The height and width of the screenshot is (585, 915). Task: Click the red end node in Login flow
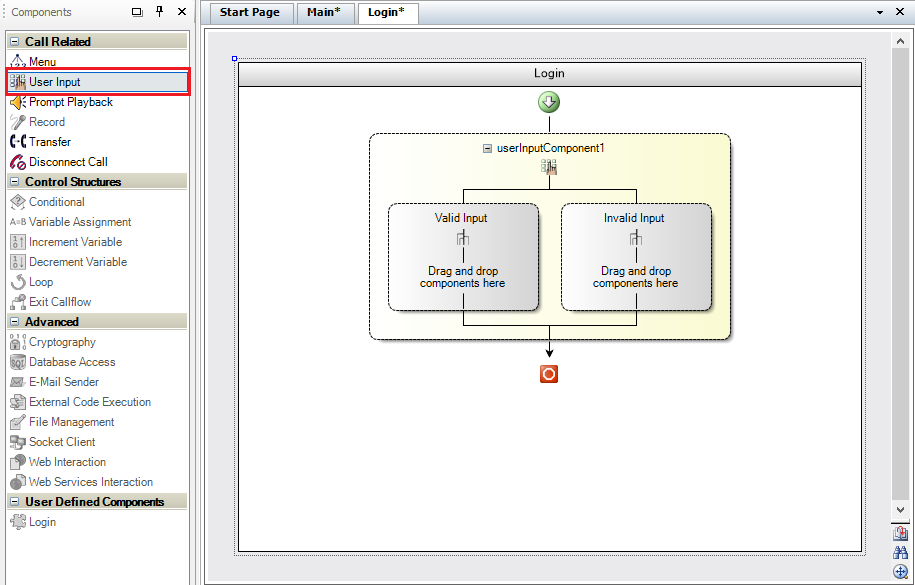(549, 374)
